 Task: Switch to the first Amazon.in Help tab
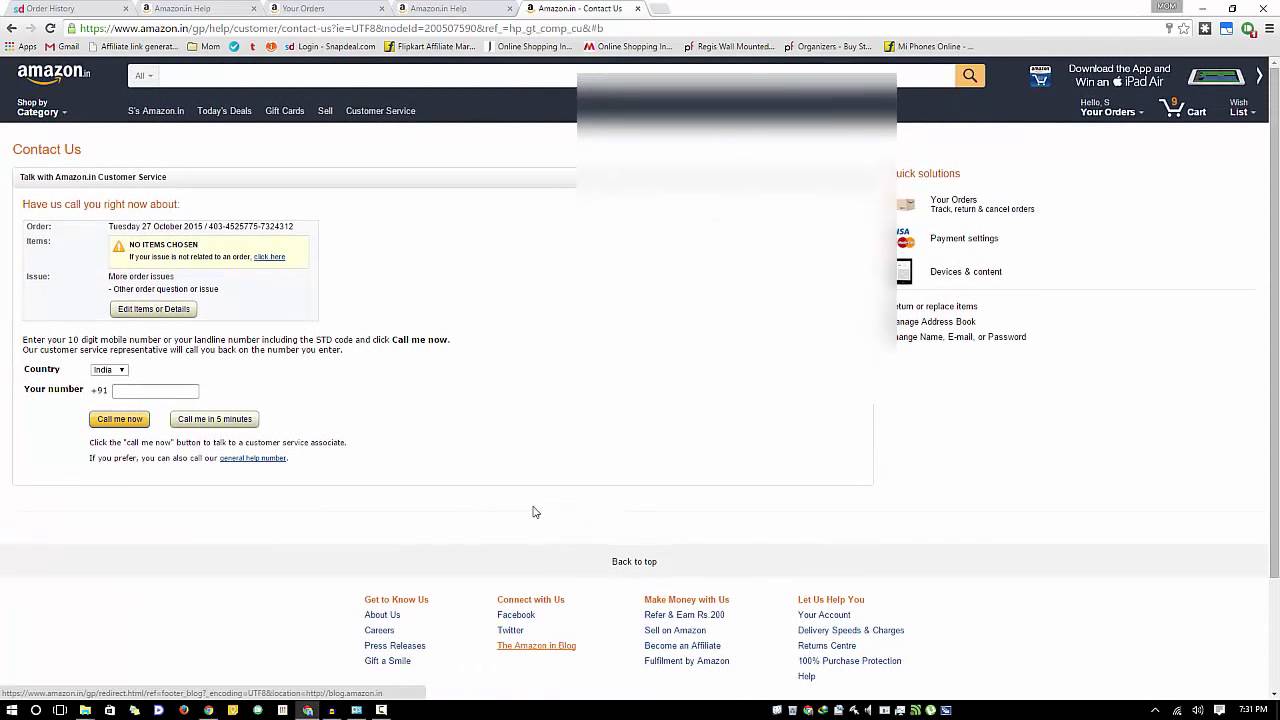click(198, 8)
